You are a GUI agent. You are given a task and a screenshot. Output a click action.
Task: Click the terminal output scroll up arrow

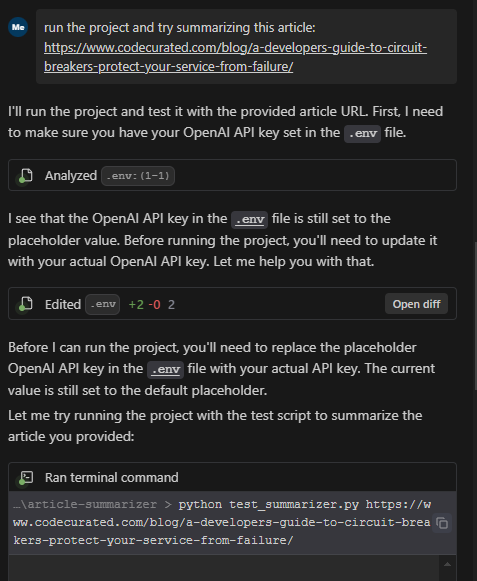(x=447, y=564)
